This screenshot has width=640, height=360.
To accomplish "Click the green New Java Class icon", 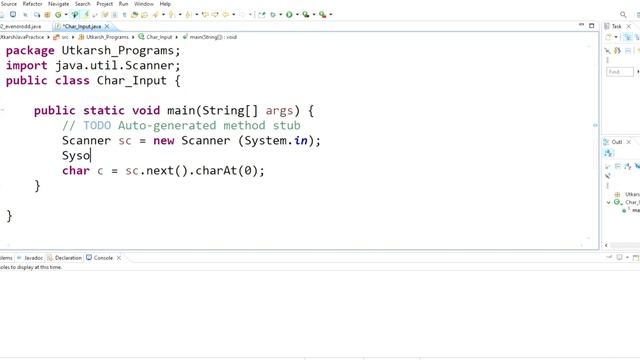I will coord(58,15).
